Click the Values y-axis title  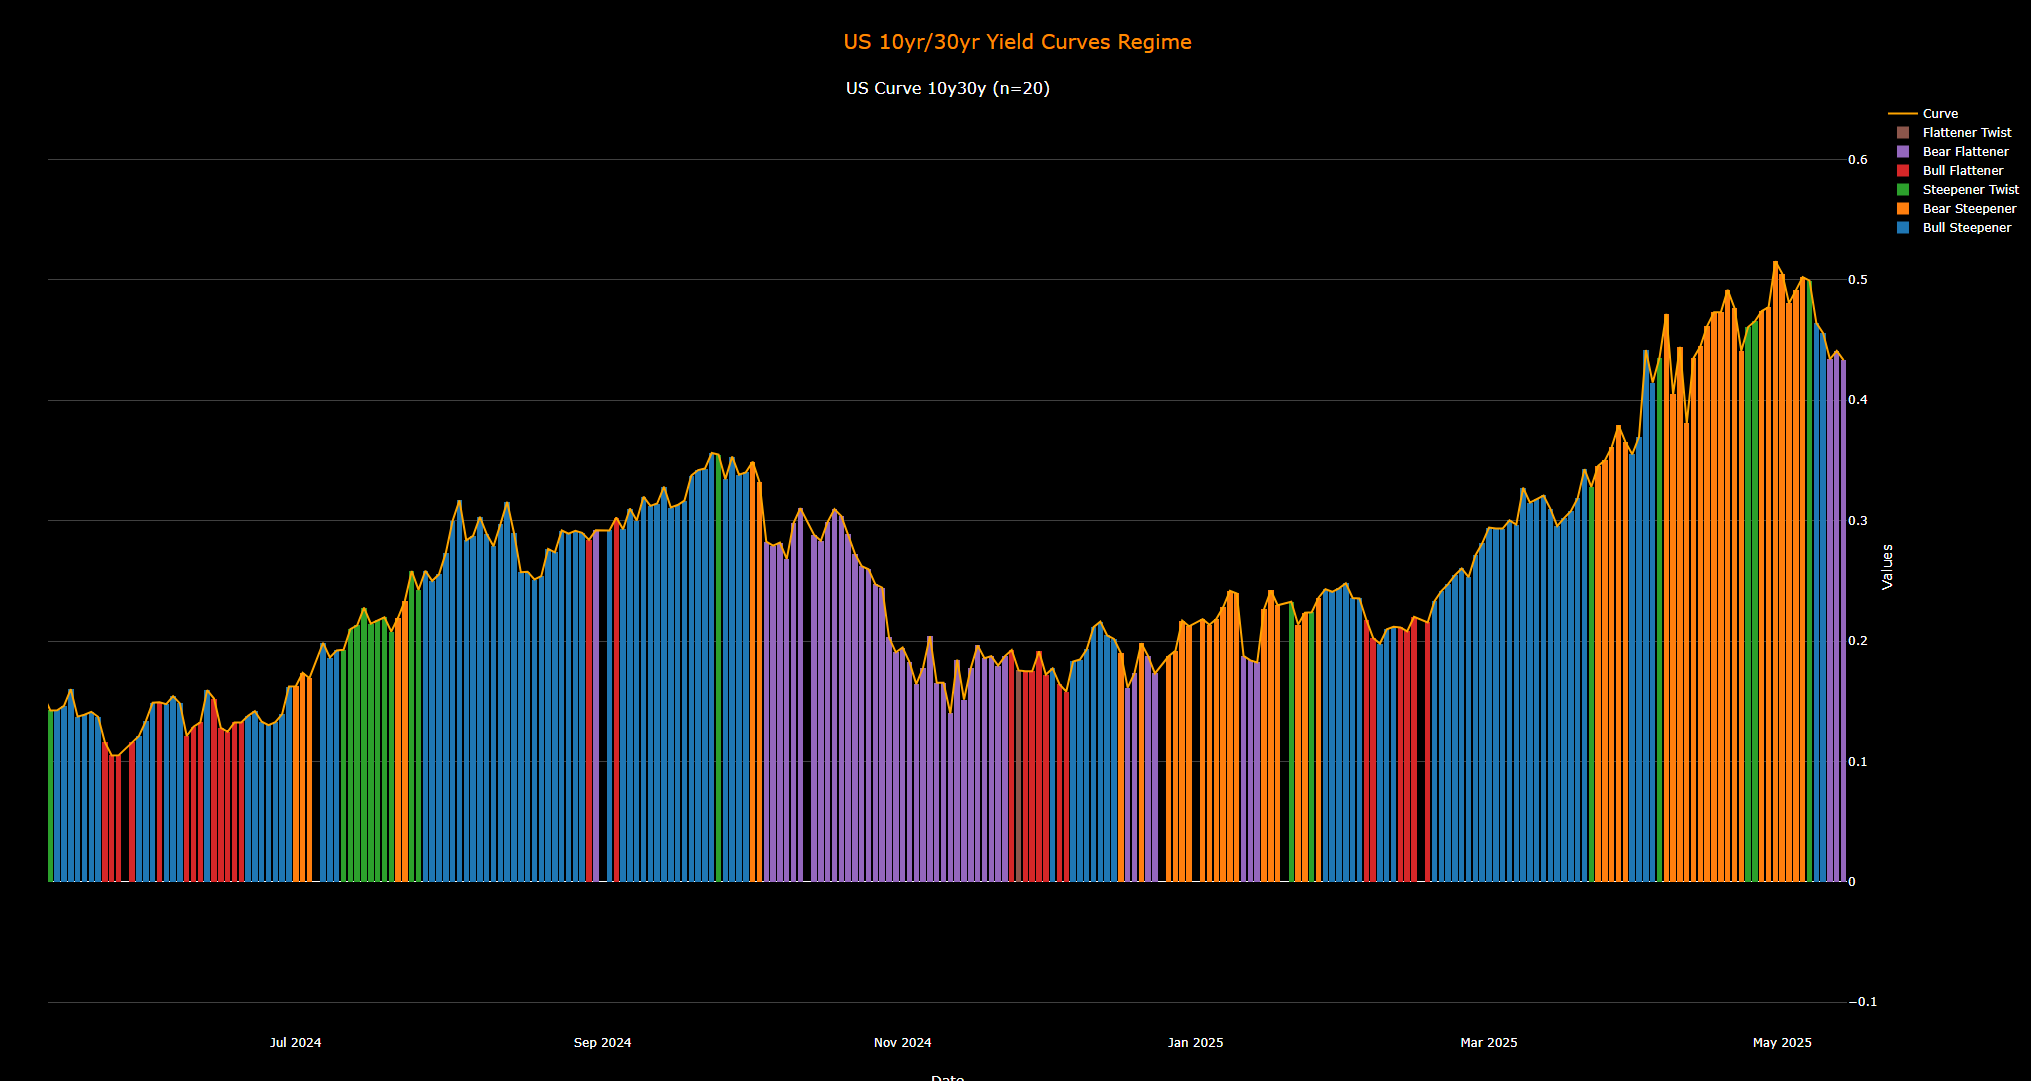point(1887,566)
